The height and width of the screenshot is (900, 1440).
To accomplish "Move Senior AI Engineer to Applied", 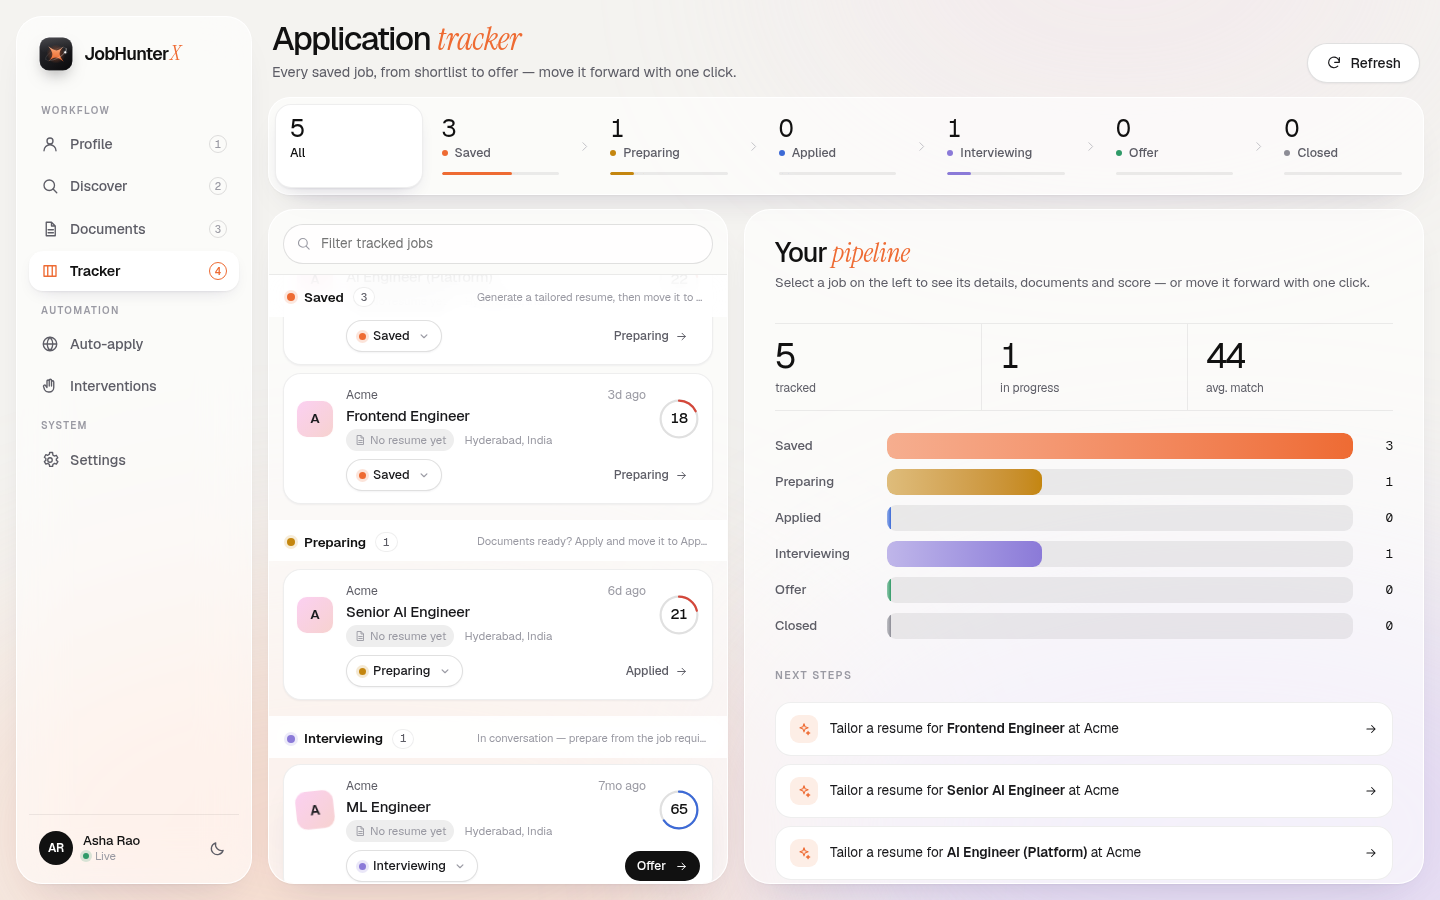I will (656, 671).
